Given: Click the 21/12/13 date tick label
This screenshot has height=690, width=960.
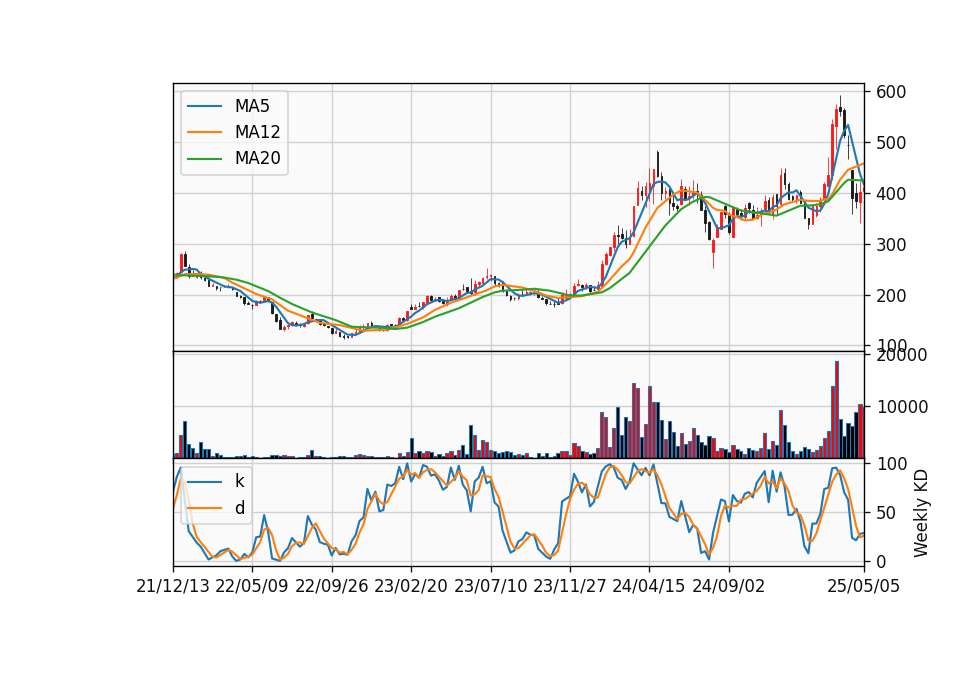Looking at the screenshot, I should click(x=173, y=586).
